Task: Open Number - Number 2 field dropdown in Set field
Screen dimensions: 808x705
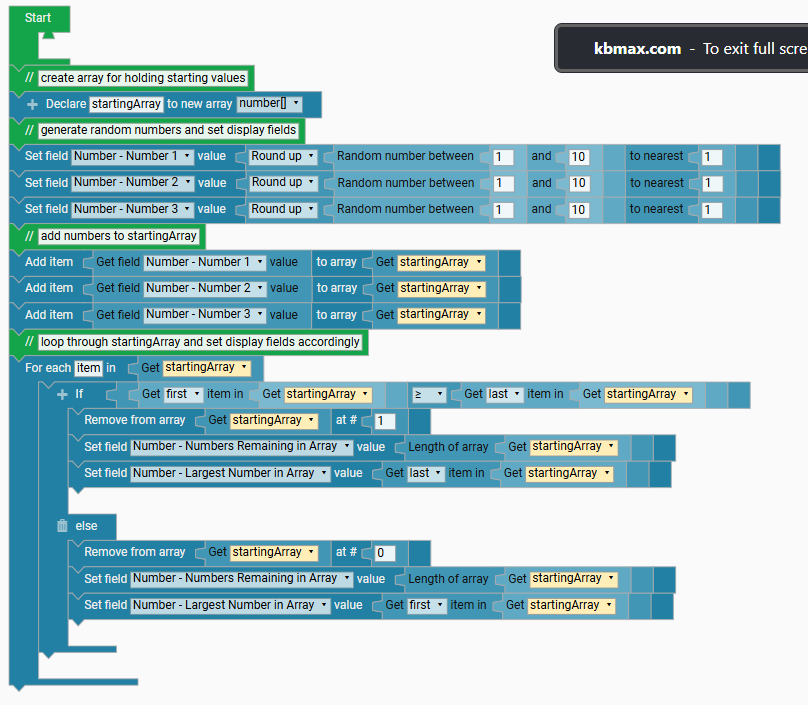Action: [133, 182]
